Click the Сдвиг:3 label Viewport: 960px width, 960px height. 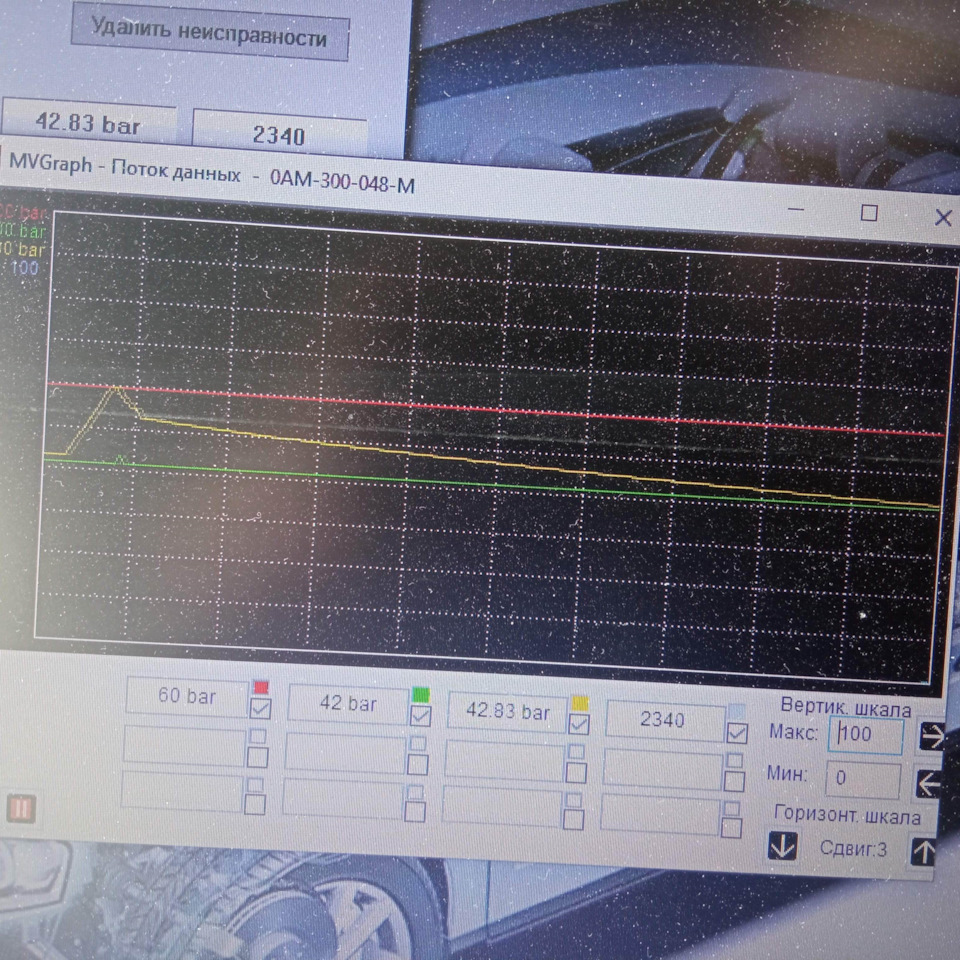coord(853,849)
